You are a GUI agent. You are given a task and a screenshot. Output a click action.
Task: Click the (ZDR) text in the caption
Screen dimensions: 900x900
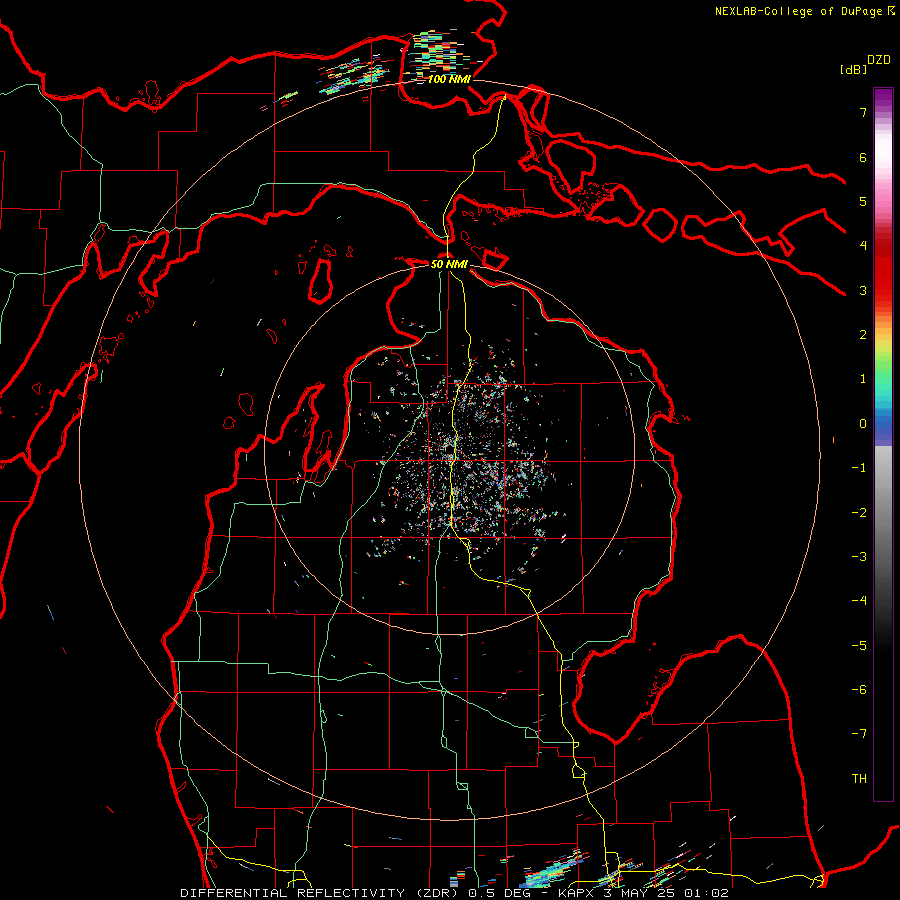point(436,893)
